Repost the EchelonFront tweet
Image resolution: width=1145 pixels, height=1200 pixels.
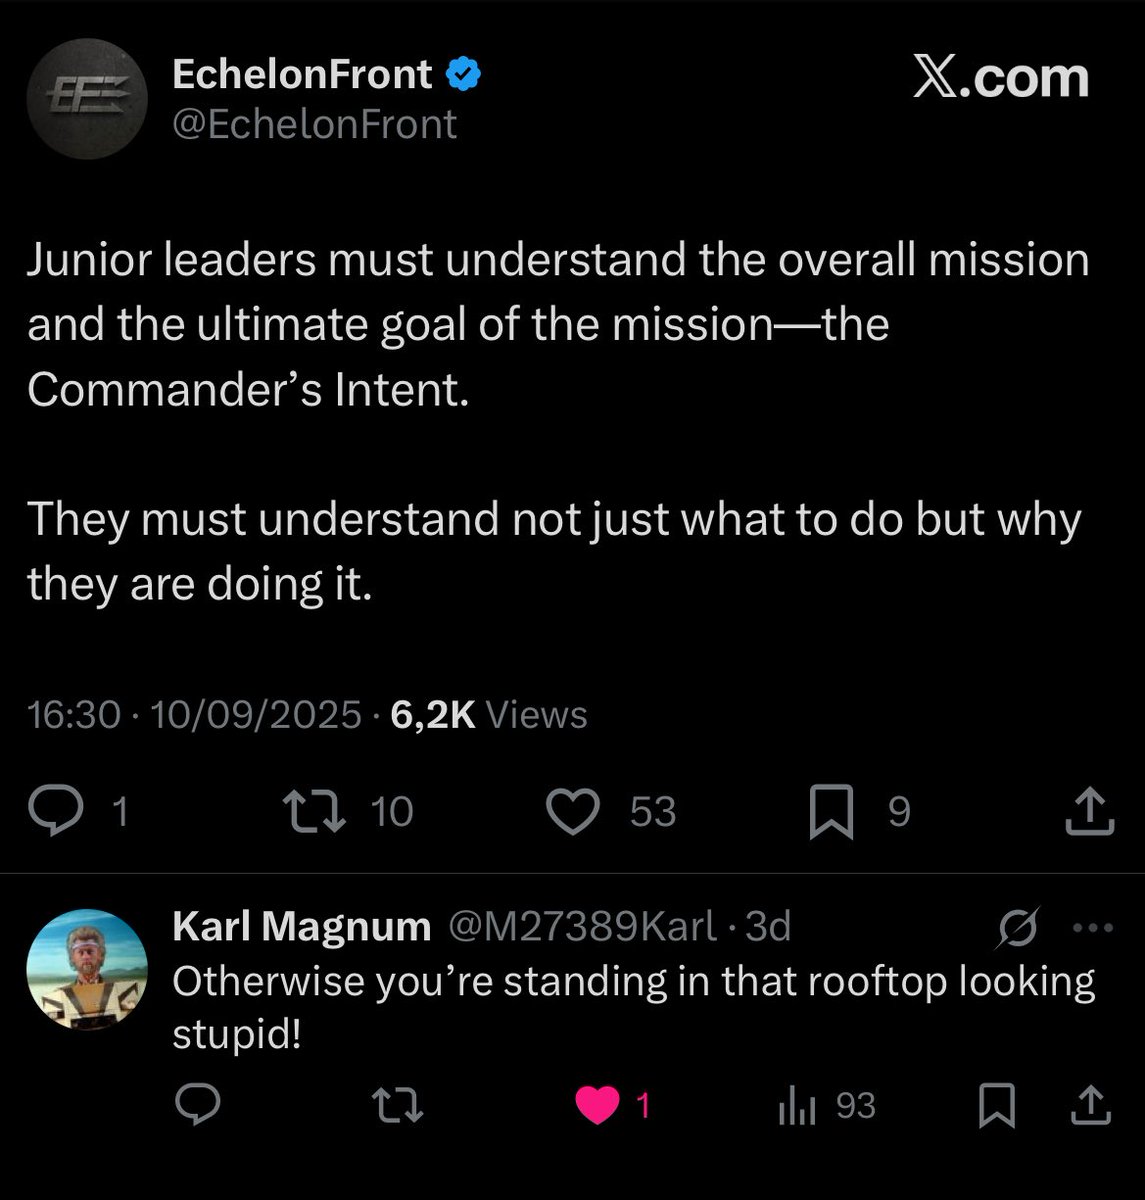click(314, 810)
